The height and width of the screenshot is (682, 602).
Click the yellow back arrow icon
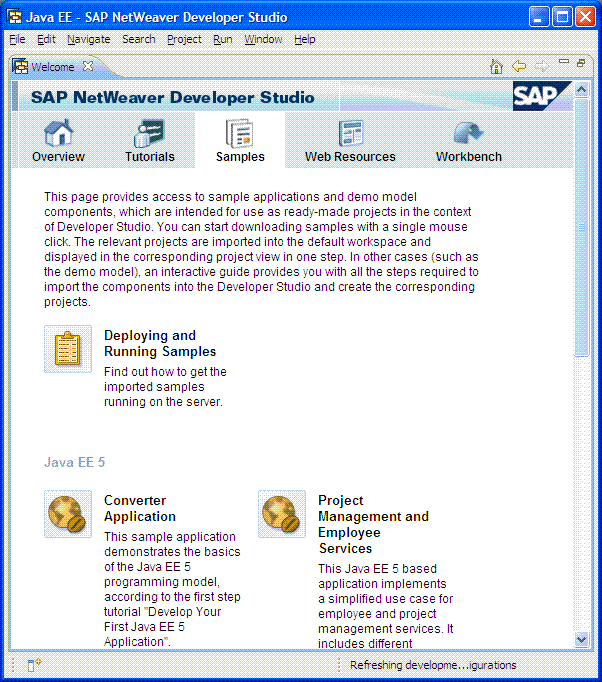click(x=519, y=66)
